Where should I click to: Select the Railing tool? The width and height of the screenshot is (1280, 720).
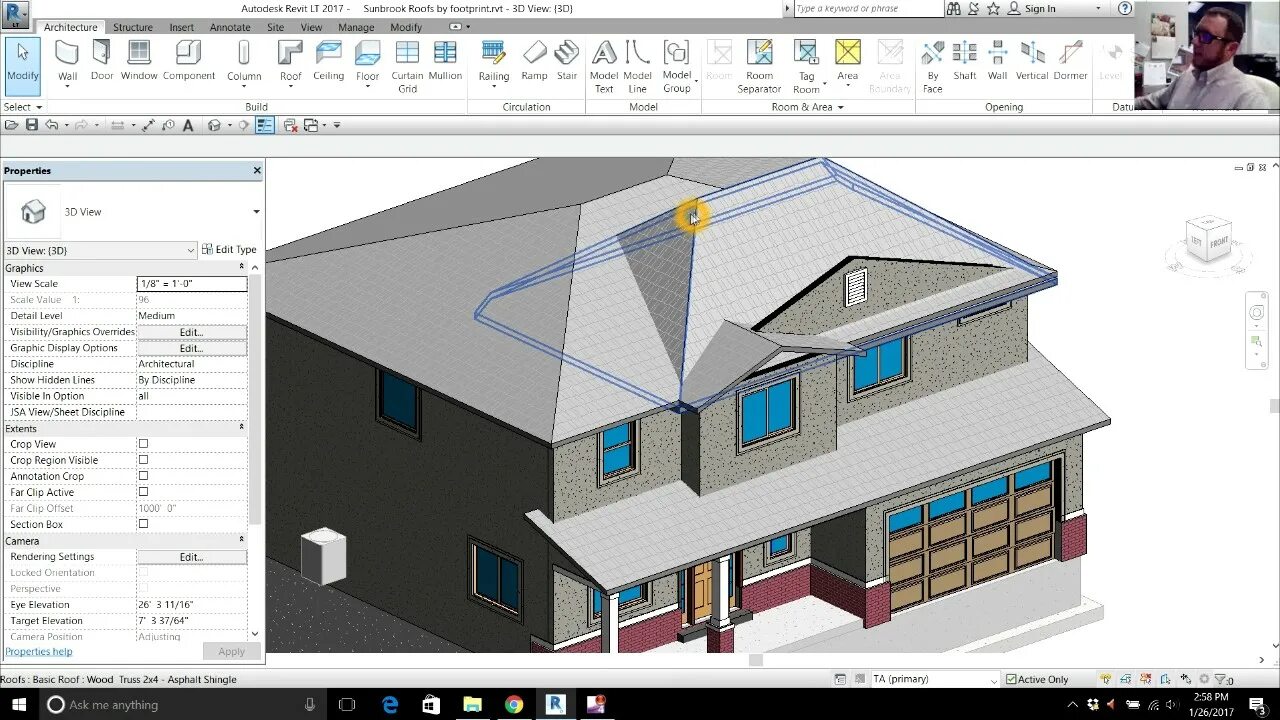(x=493, y=62)
